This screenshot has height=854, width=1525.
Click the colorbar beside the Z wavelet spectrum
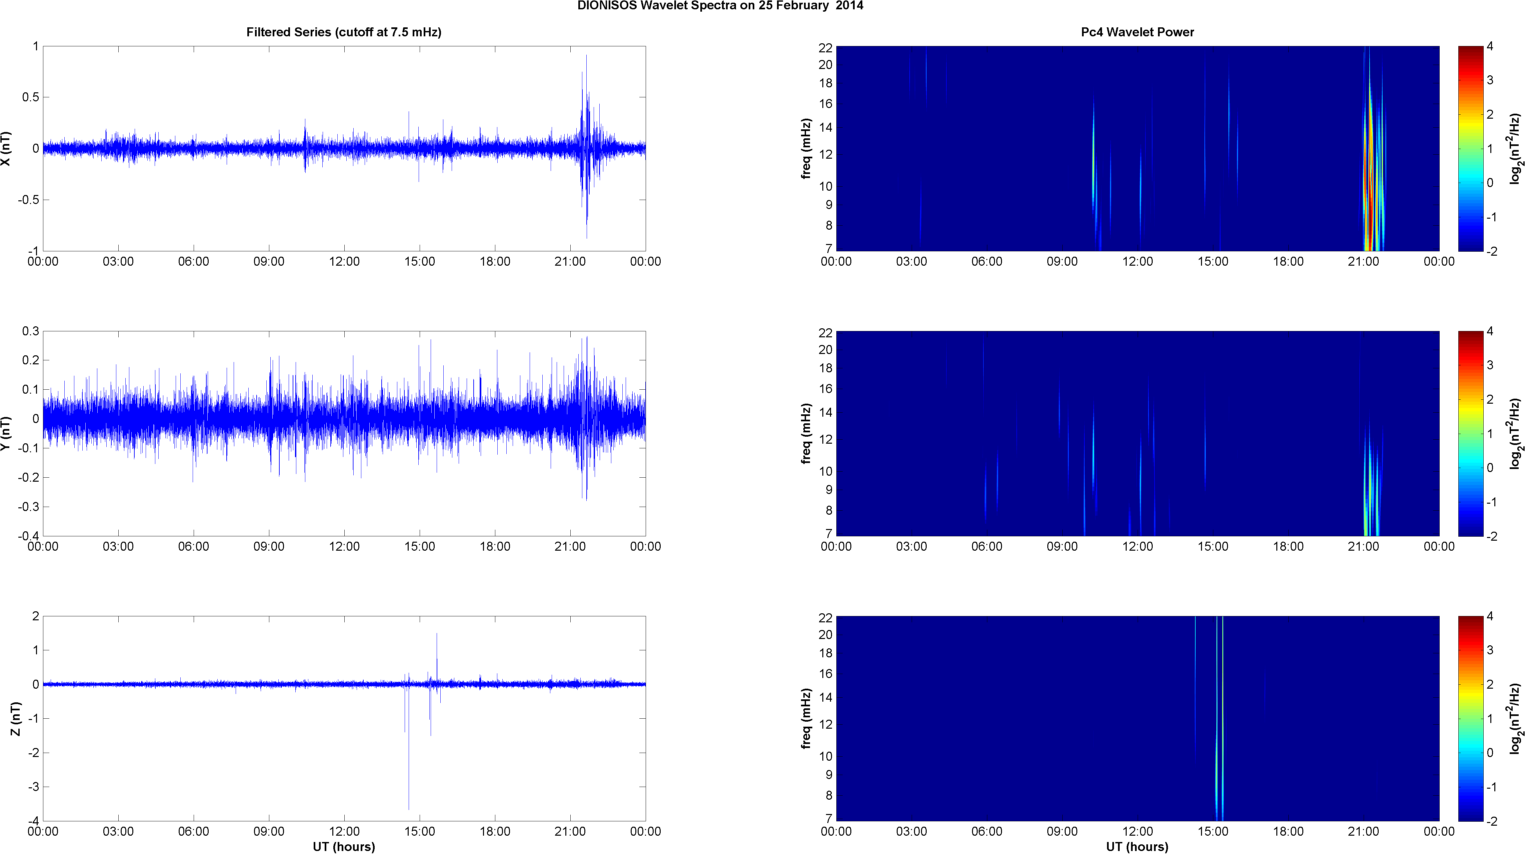tap(1471, 718)
